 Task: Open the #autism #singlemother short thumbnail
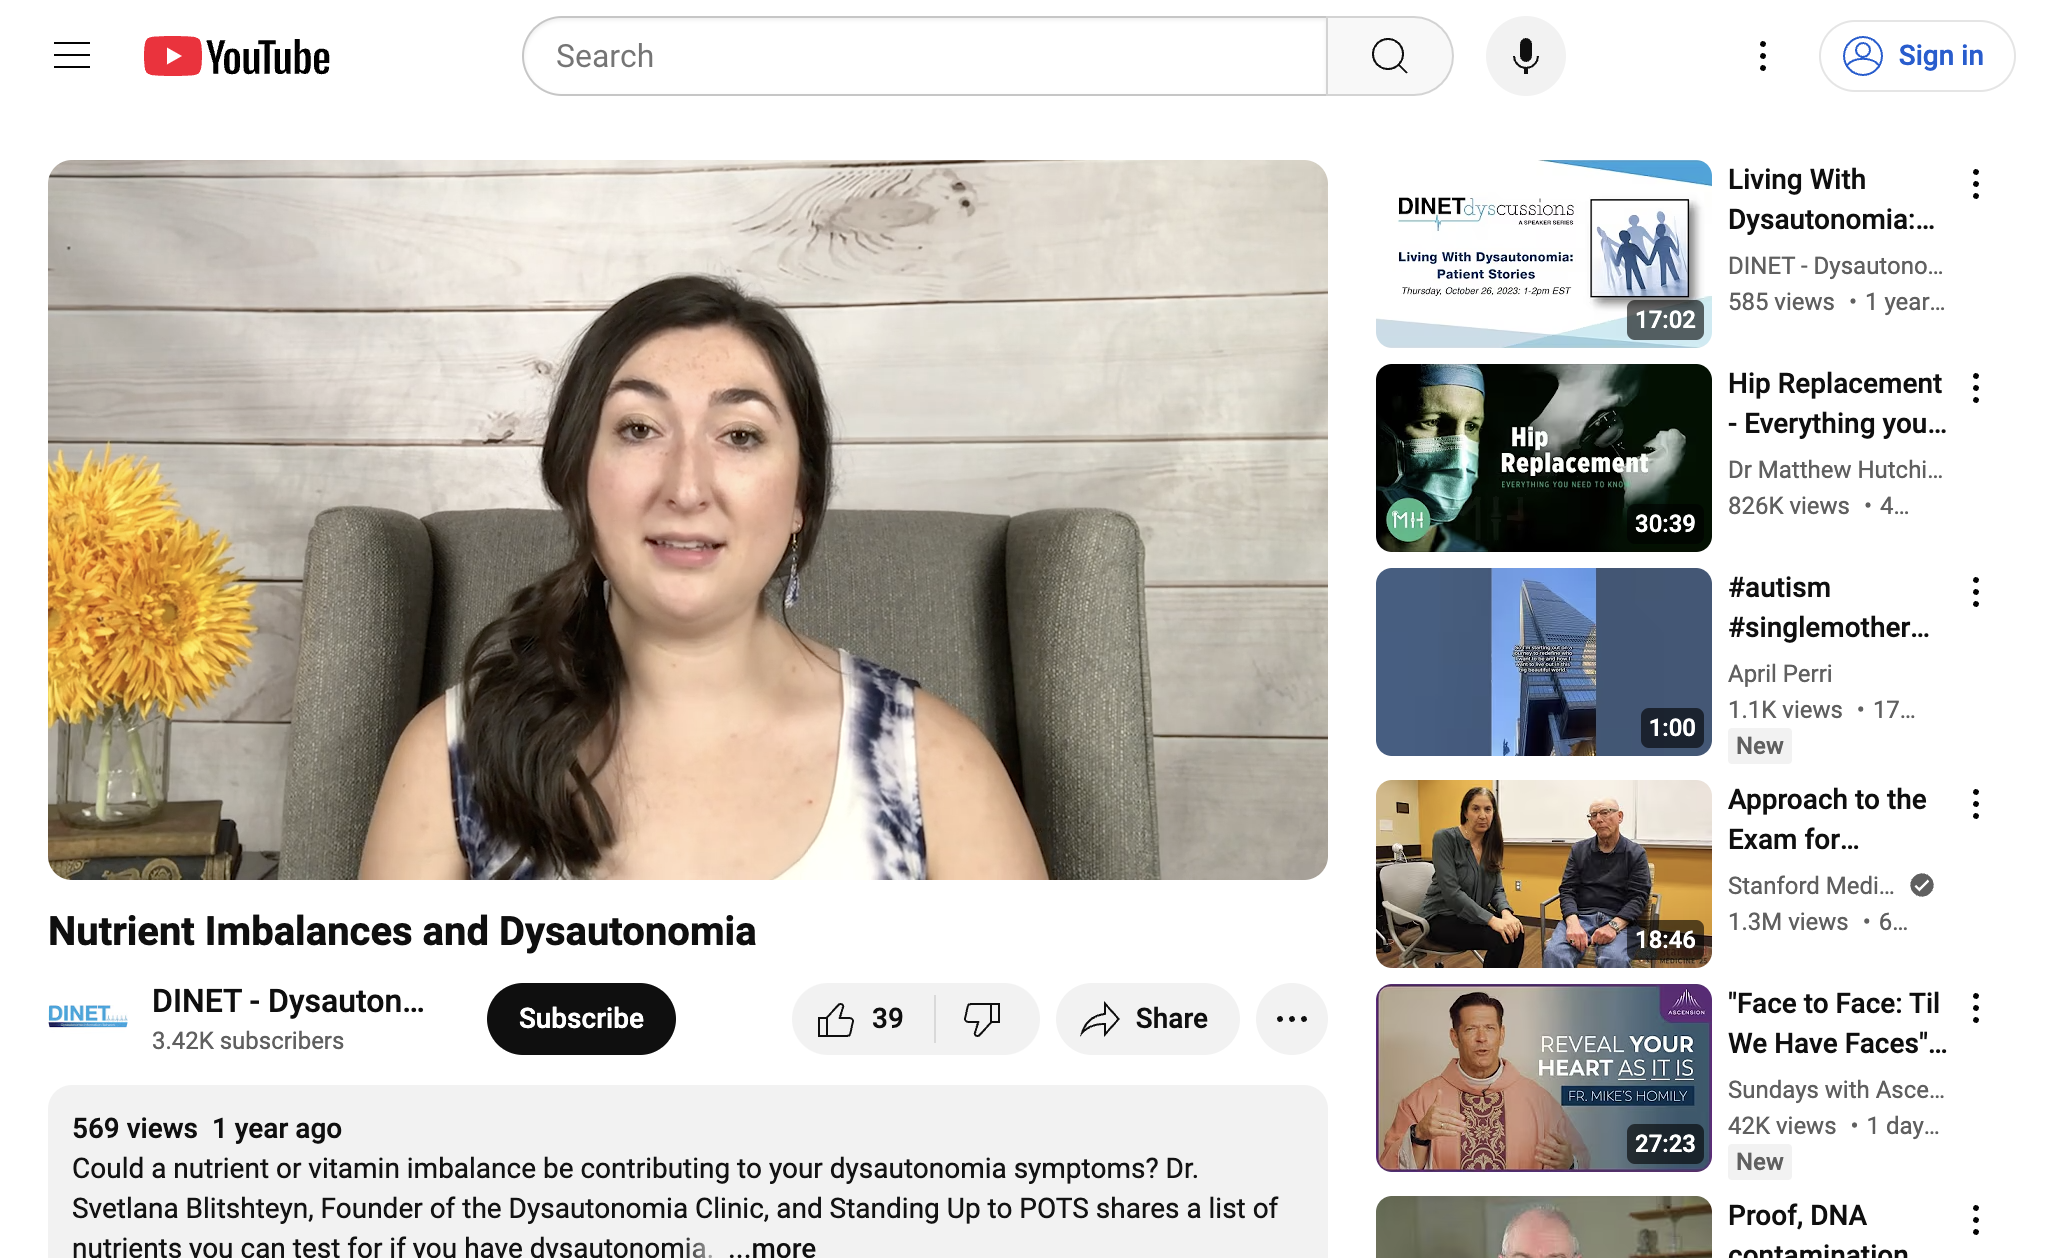(x=1543, y=662)
